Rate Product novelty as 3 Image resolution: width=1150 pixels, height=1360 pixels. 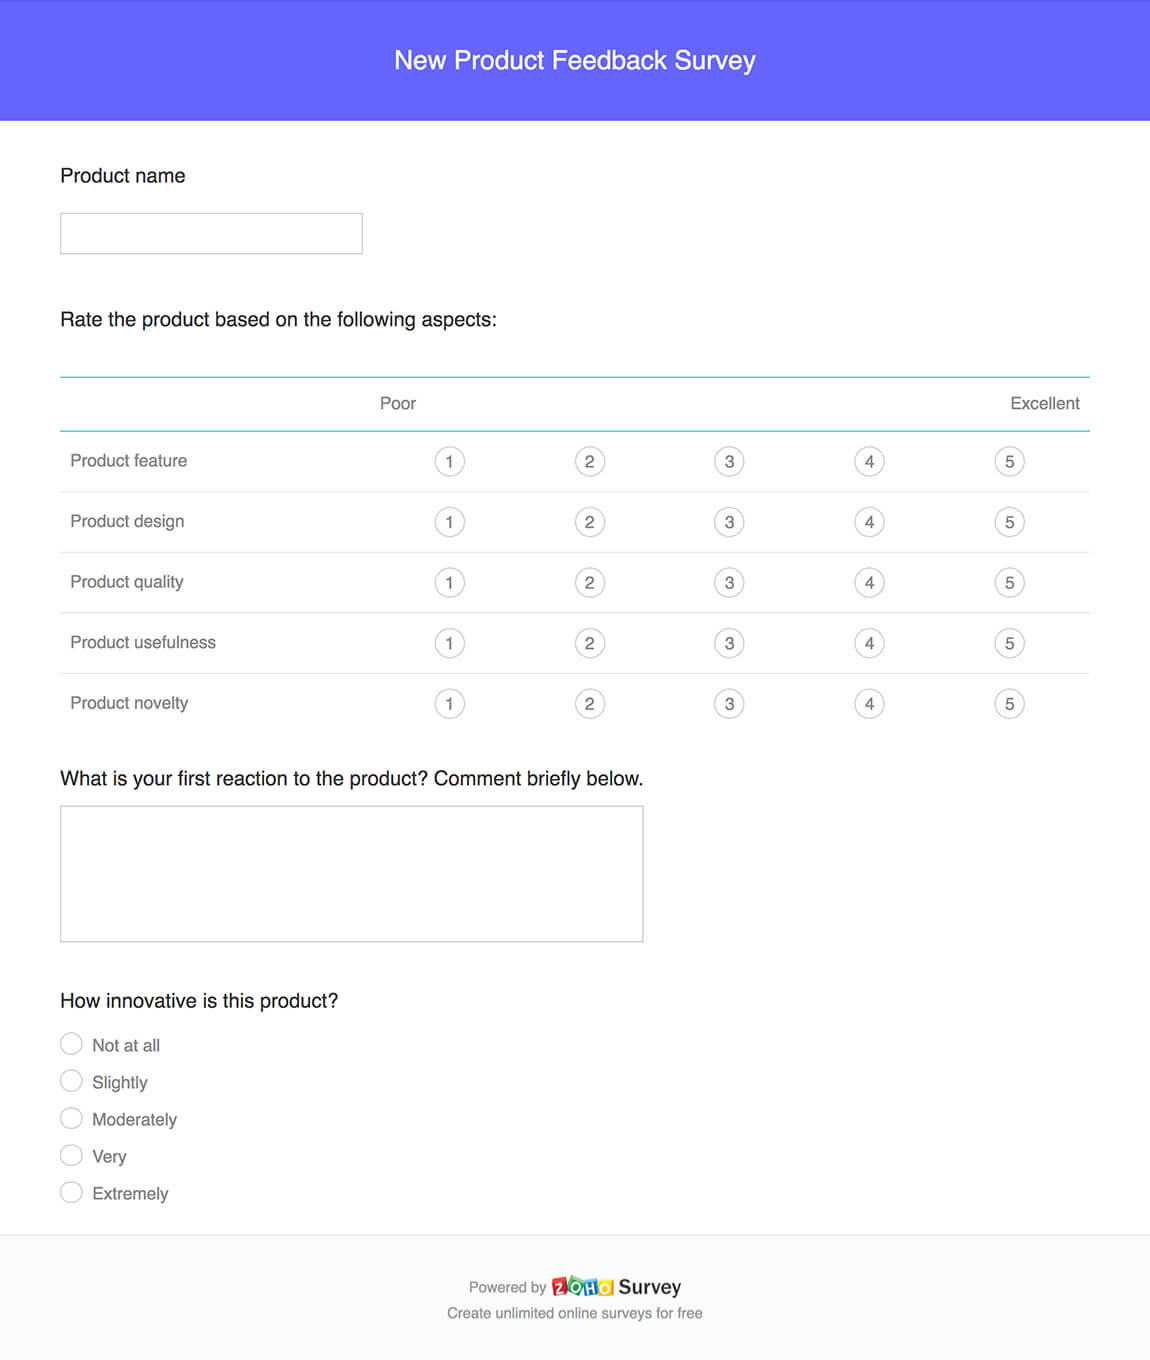click(729, 704)
